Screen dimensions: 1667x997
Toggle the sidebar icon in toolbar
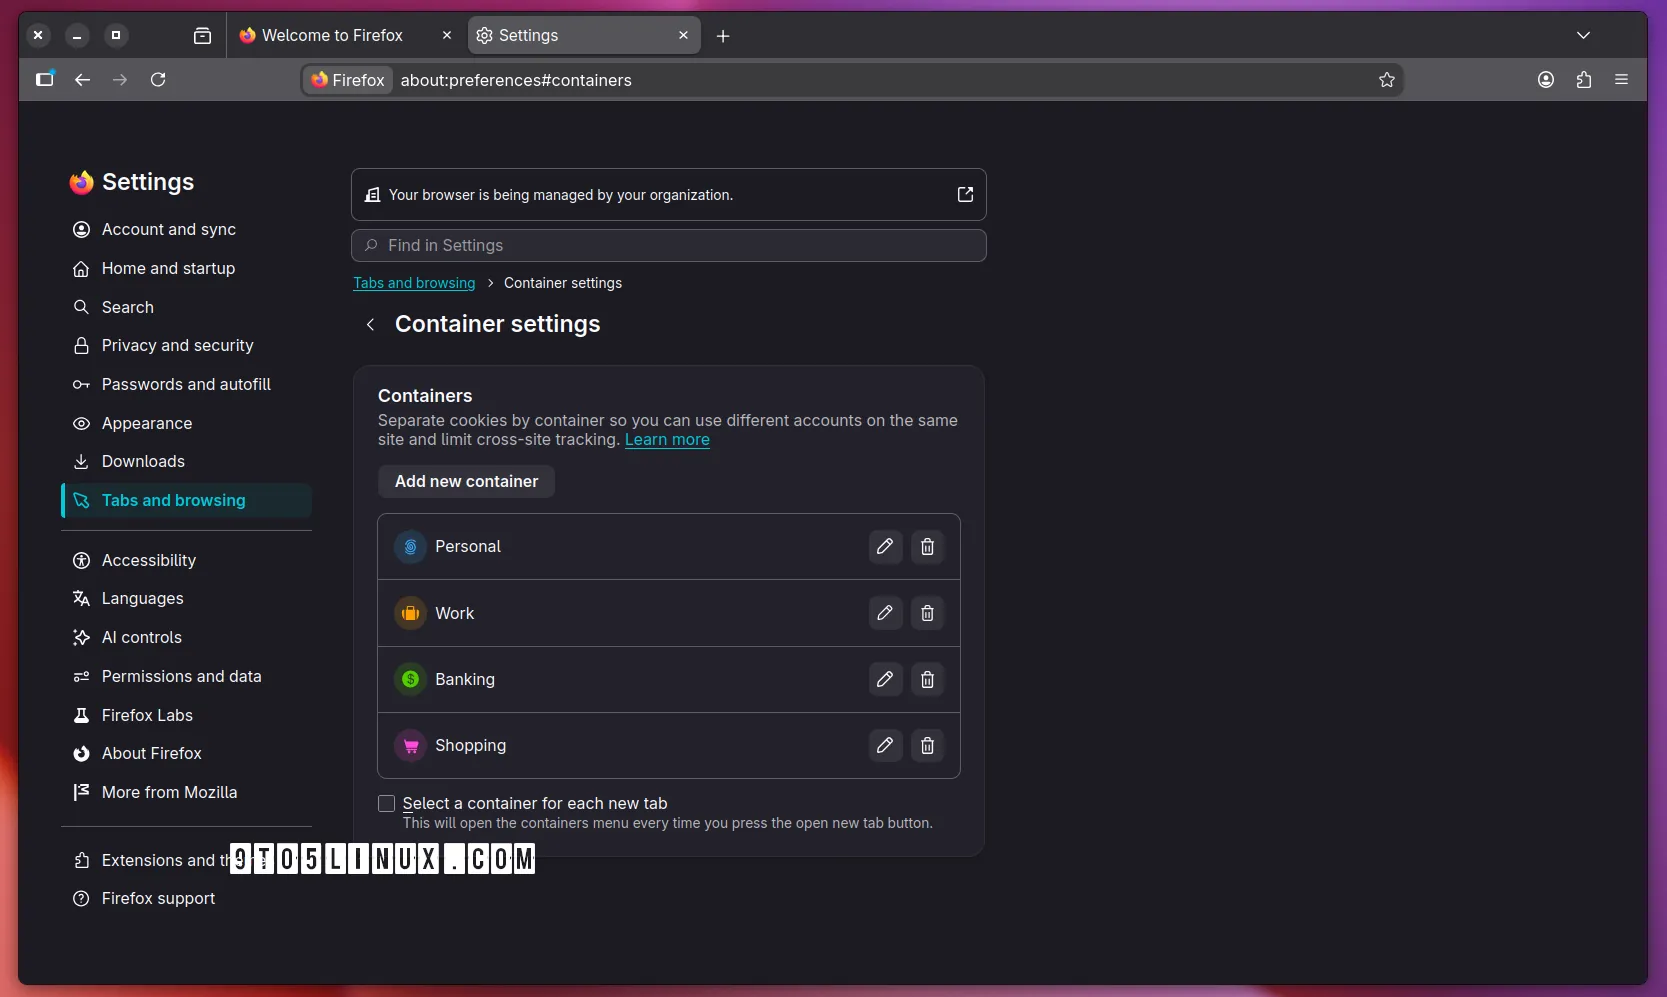[45, 80]
